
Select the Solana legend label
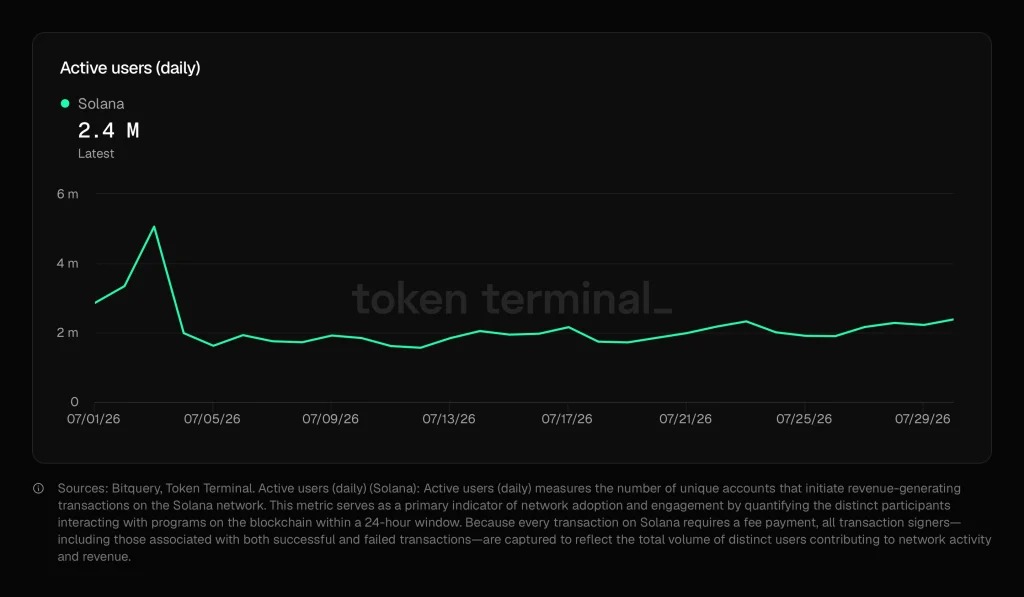[x=101, y=104]
